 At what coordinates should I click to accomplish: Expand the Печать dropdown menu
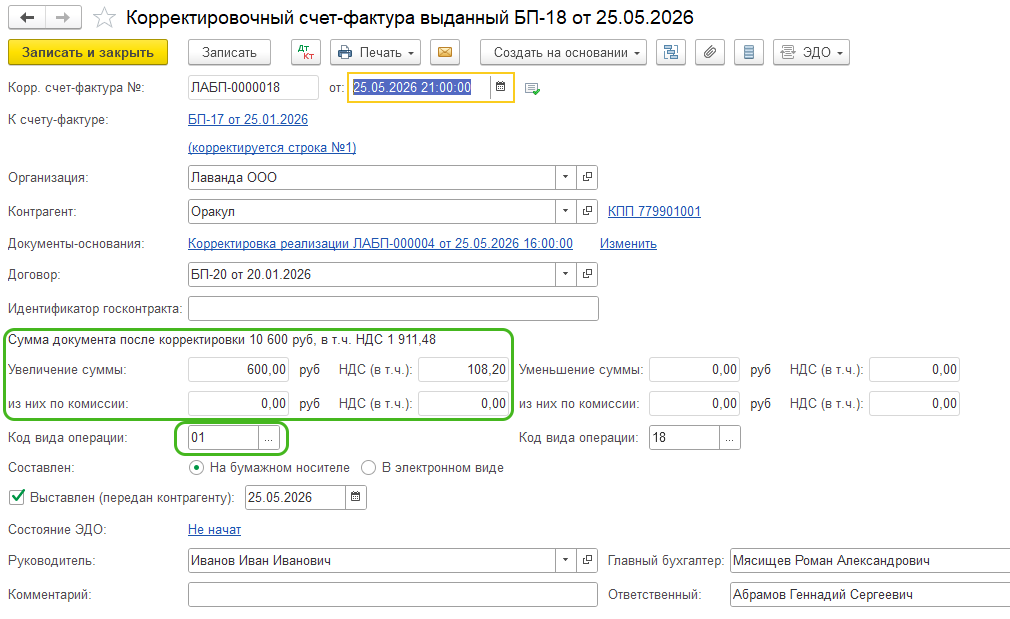(376, 52)
